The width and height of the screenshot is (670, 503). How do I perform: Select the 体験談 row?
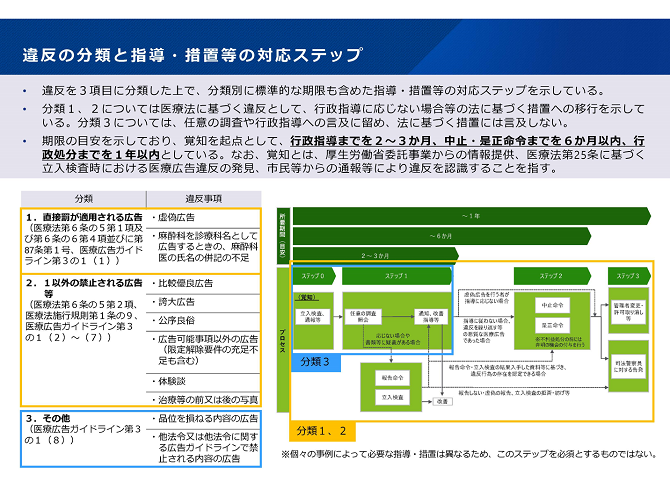(203, 381)
